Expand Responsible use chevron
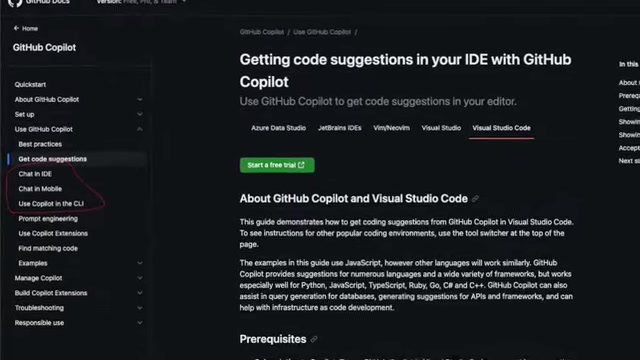The width and height of the screenshot is (640, 360). coord(140,323)
